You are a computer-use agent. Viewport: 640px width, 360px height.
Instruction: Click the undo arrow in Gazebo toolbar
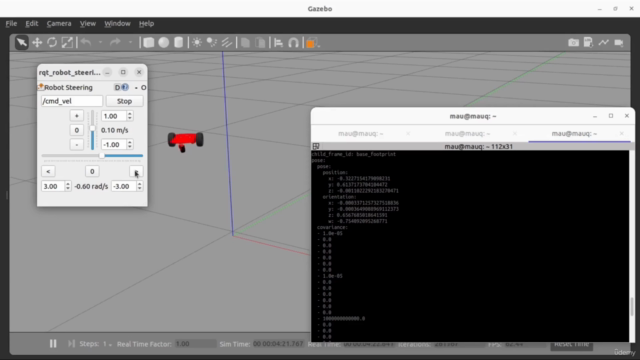[x=86, y=42]
